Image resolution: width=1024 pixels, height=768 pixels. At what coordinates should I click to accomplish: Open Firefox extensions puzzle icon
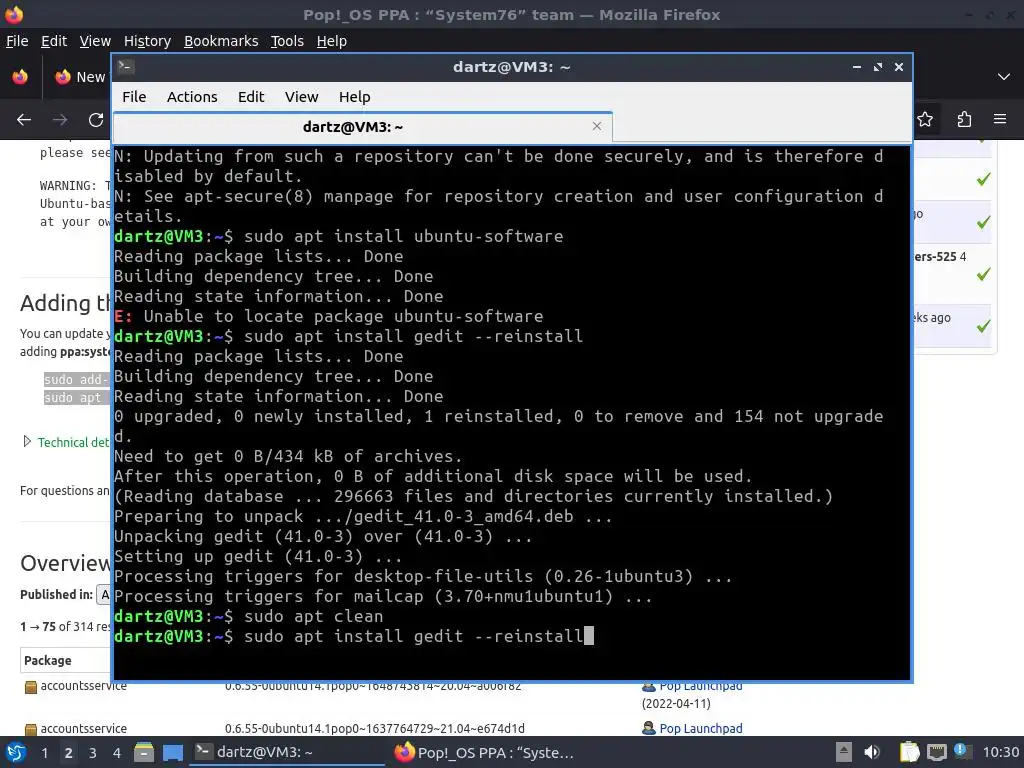point(964,120)
